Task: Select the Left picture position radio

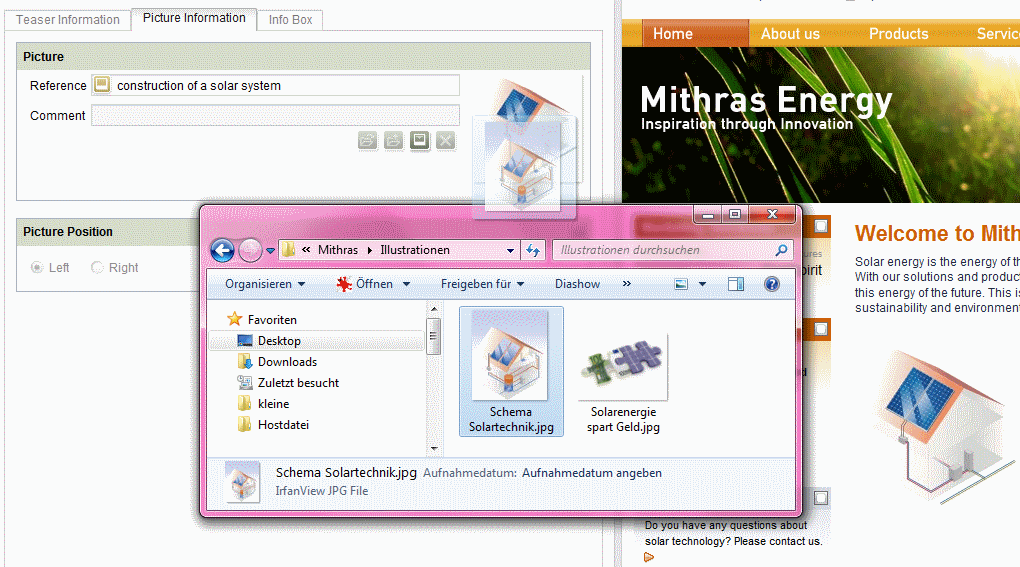Action: click(37, 267)
